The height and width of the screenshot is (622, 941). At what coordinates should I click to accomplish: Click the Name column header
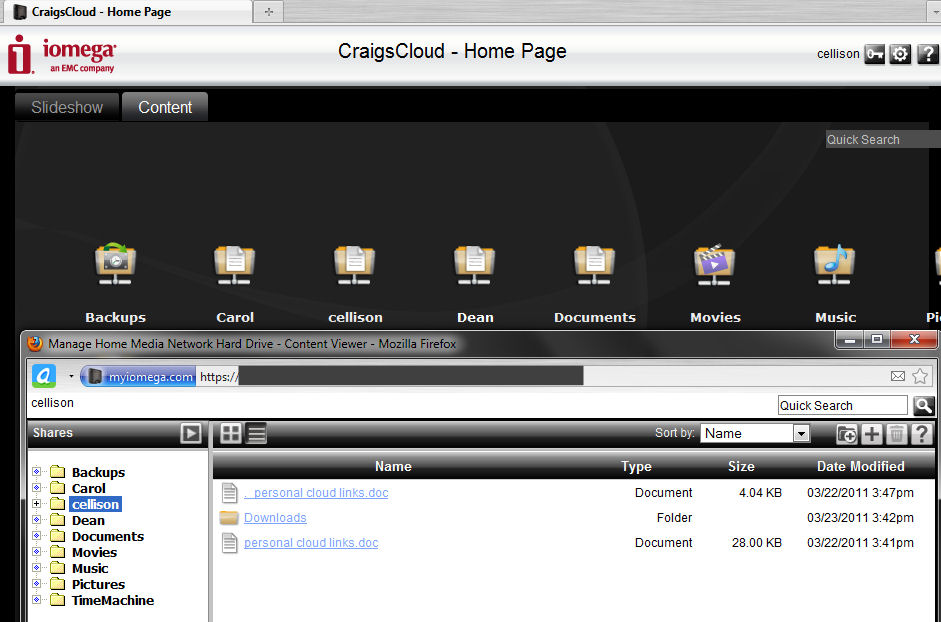tap(393, 466)
